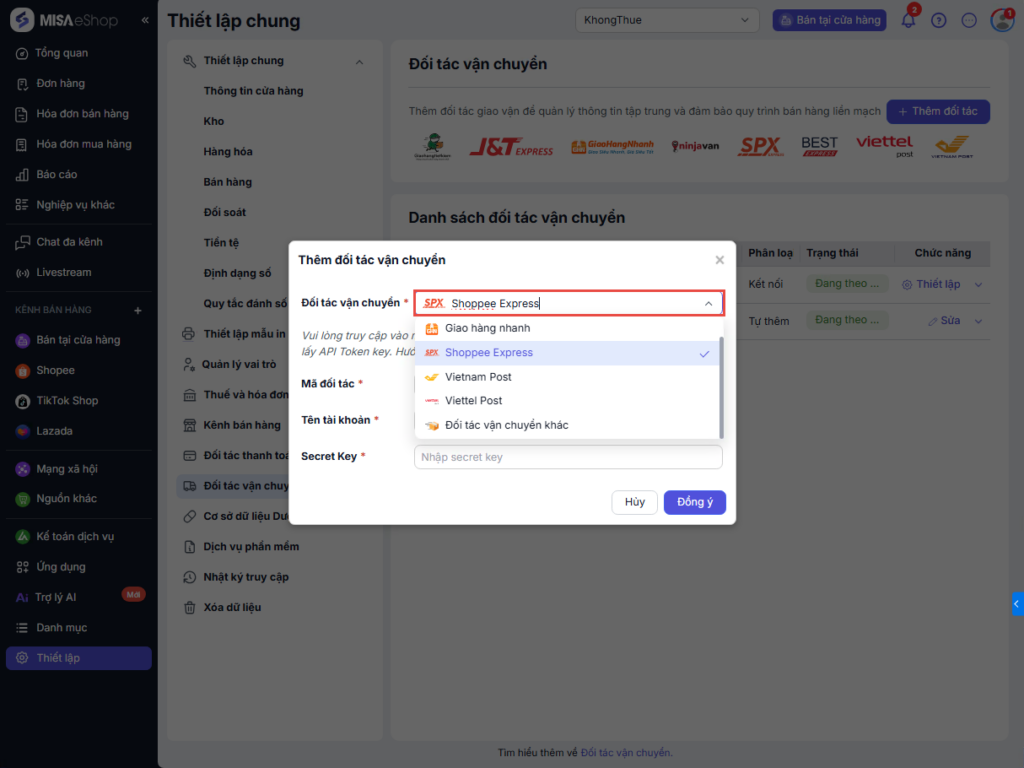The width and height of the screenshot is (1024, 768).
Task: Click the MISA eShop logo
Action: pyautogui.click(x=64, y=20)
